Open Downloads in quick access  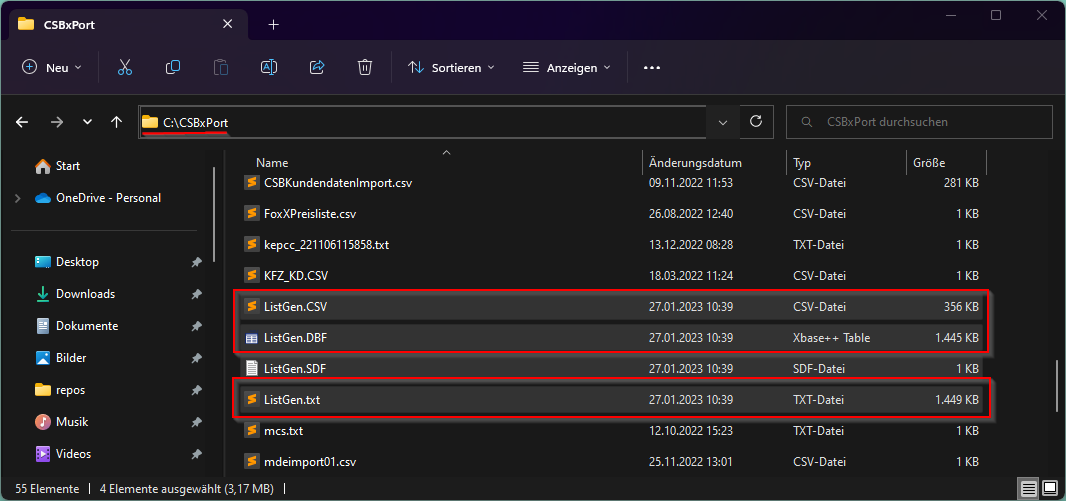click(75, 294)
